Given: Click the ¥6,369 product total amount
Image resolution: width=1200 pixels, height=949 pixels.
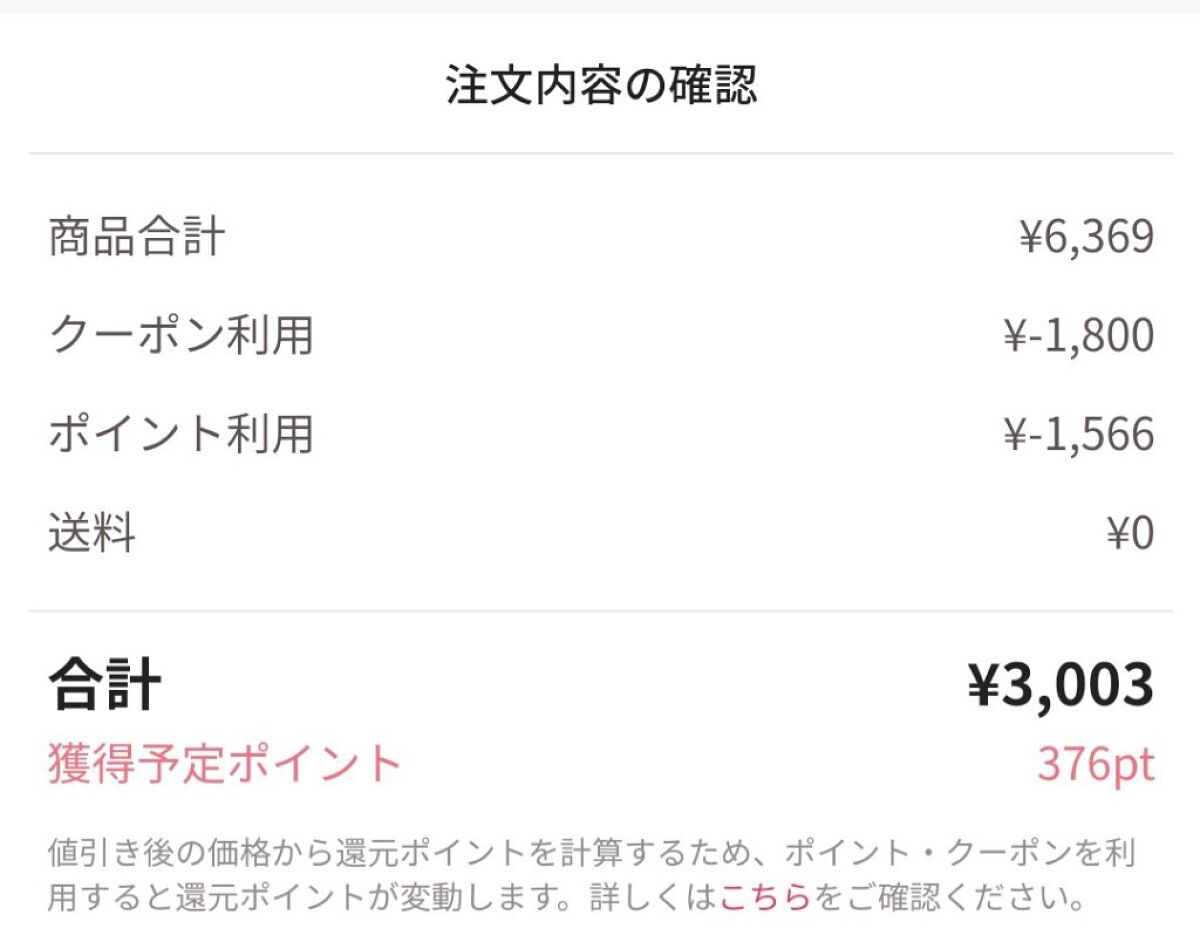Looking at the screenshot, I should click(1086, 238).
